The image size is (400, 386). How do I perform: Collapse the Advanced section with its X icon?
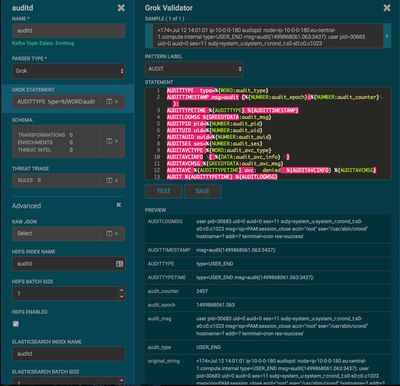(x=119, y=205)
